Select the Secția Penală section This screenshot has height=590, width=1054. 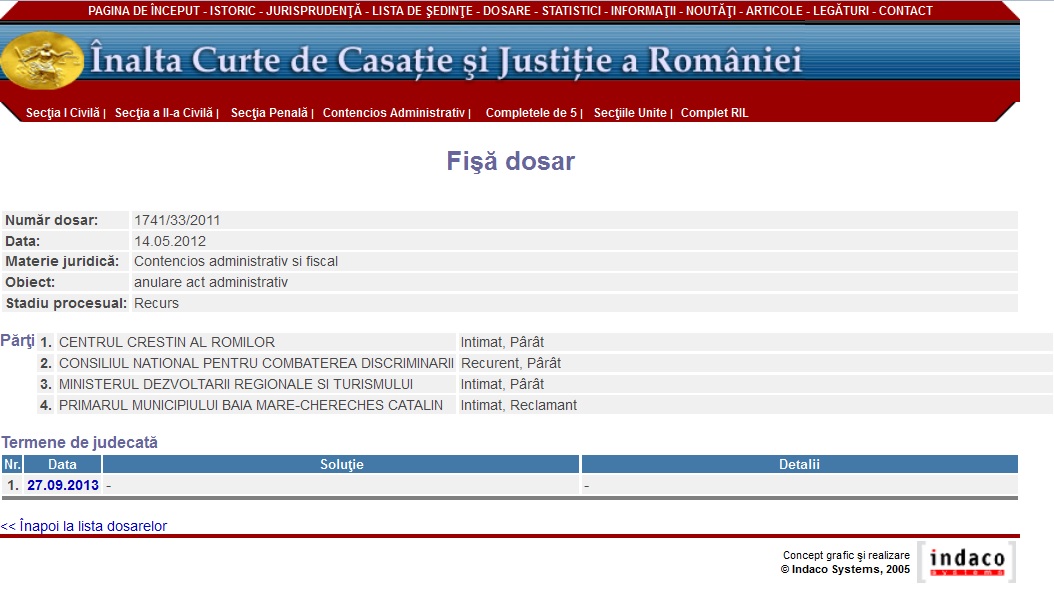269,113
